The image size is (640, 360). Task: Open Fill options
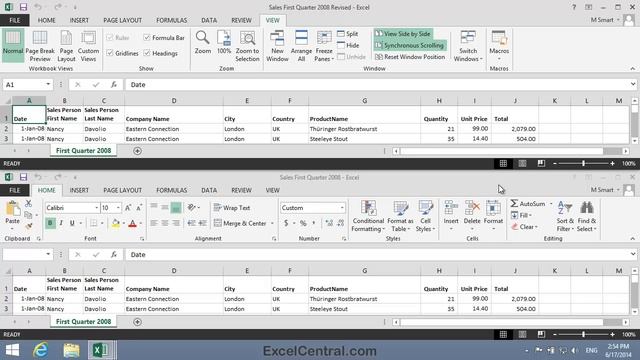coord(521,215)
